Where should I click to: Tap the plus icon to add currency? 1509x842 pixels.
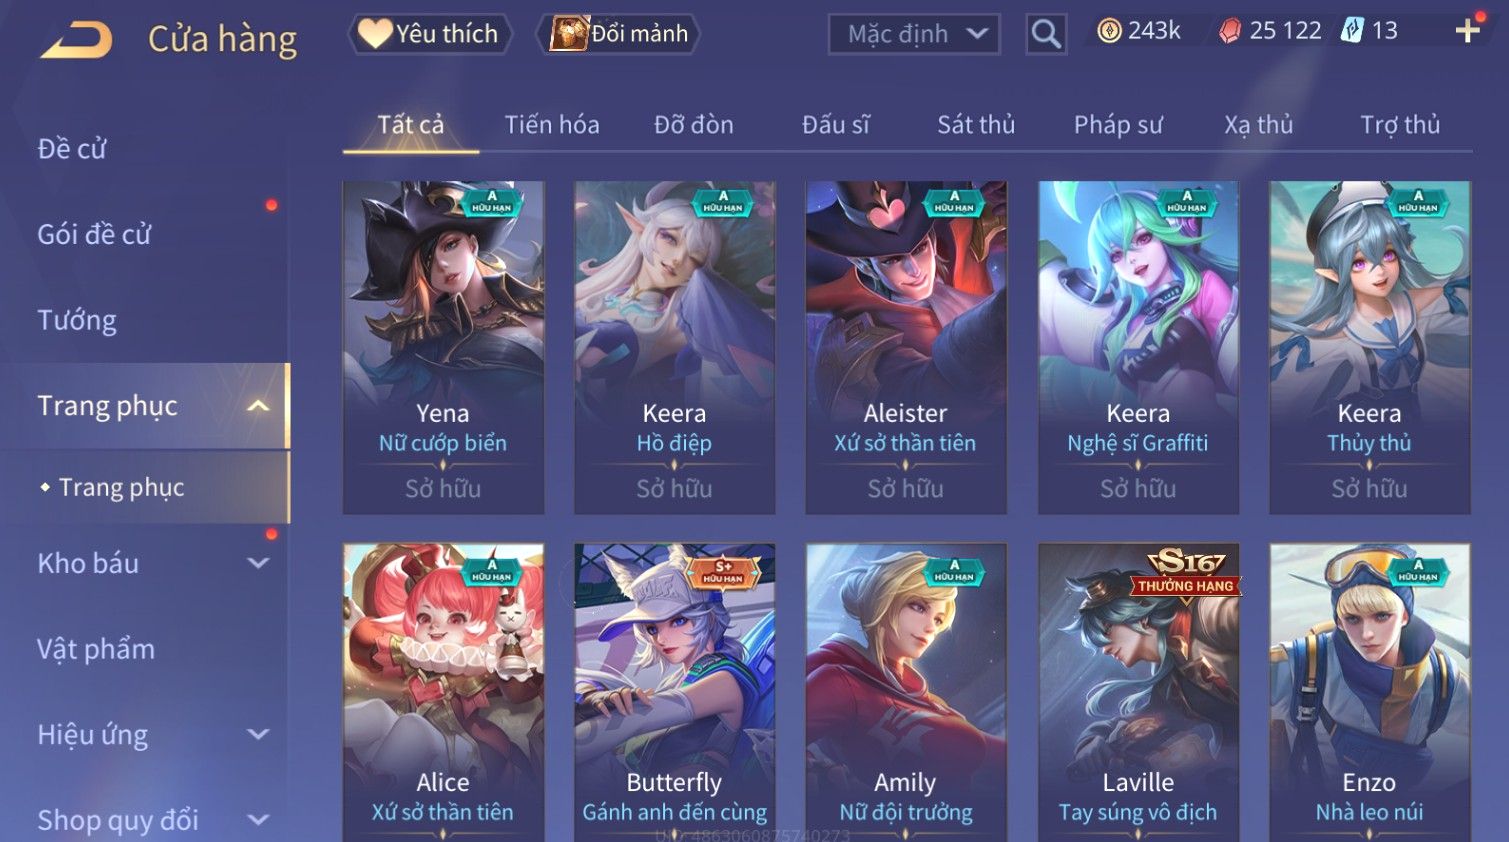pyautogui.click(x=1467, y=31)
